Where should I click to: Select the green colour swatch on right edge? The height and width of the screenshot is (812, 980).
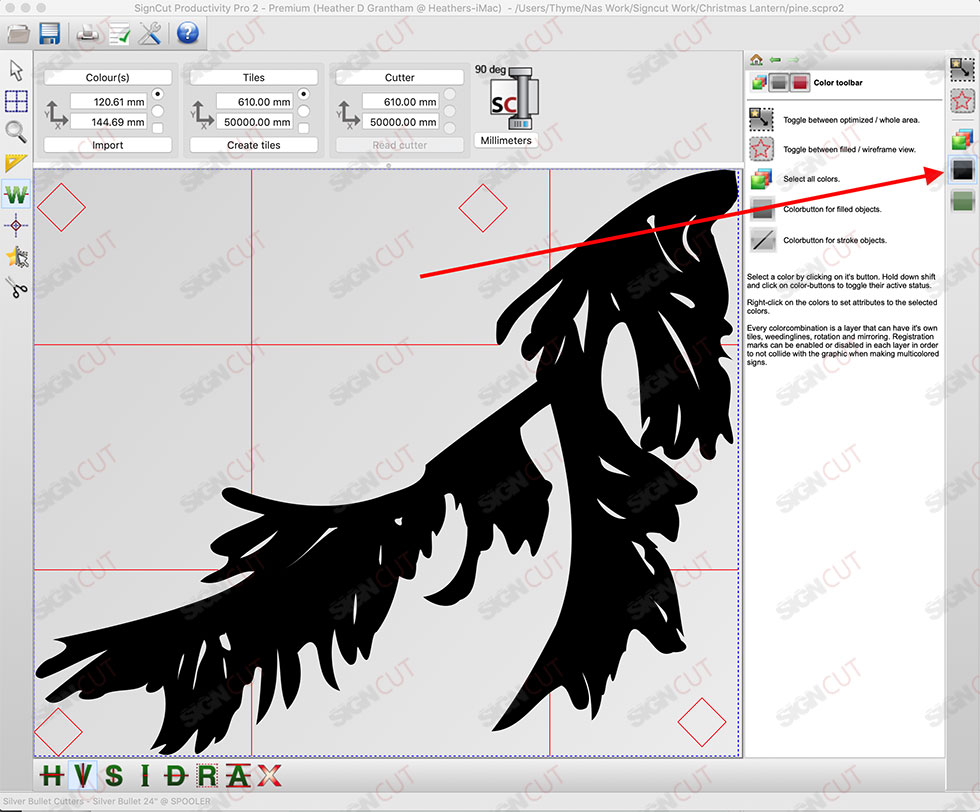962,201
